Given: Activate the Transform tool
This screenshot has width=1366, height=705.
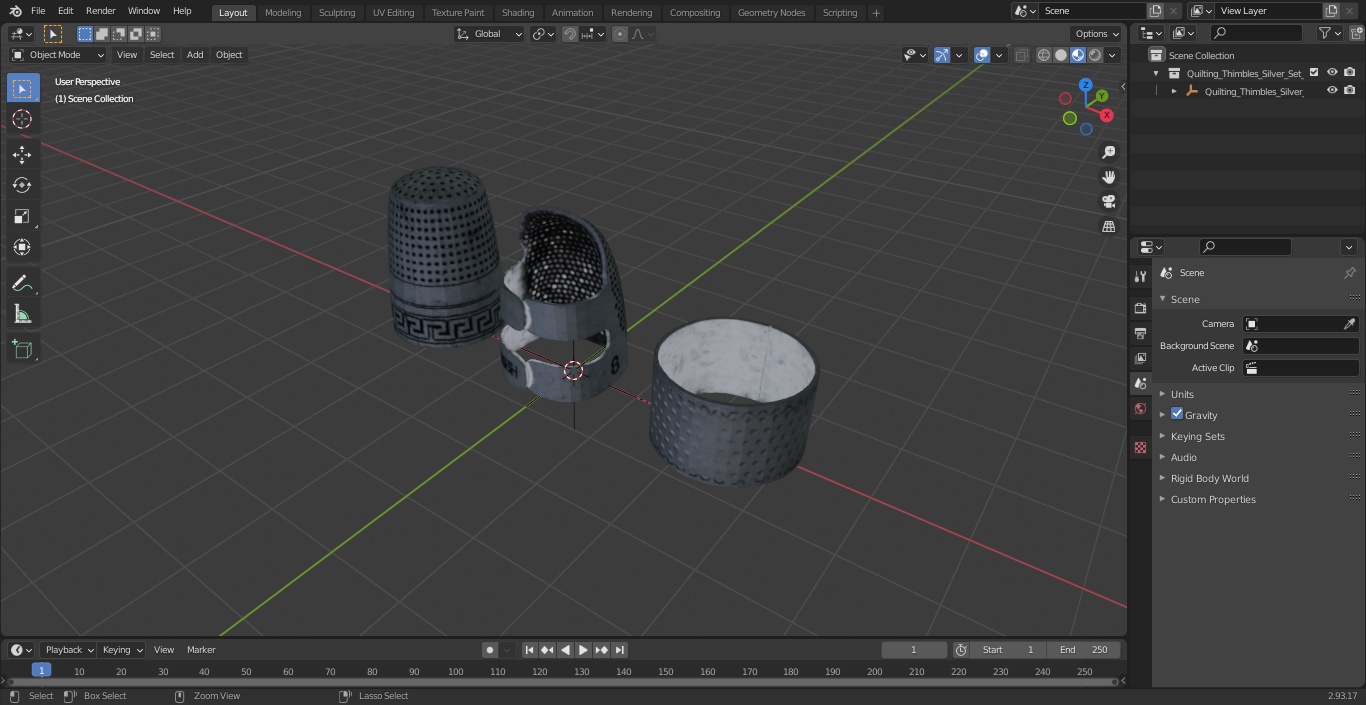Looking at the screenshot, I should (22, 247).
